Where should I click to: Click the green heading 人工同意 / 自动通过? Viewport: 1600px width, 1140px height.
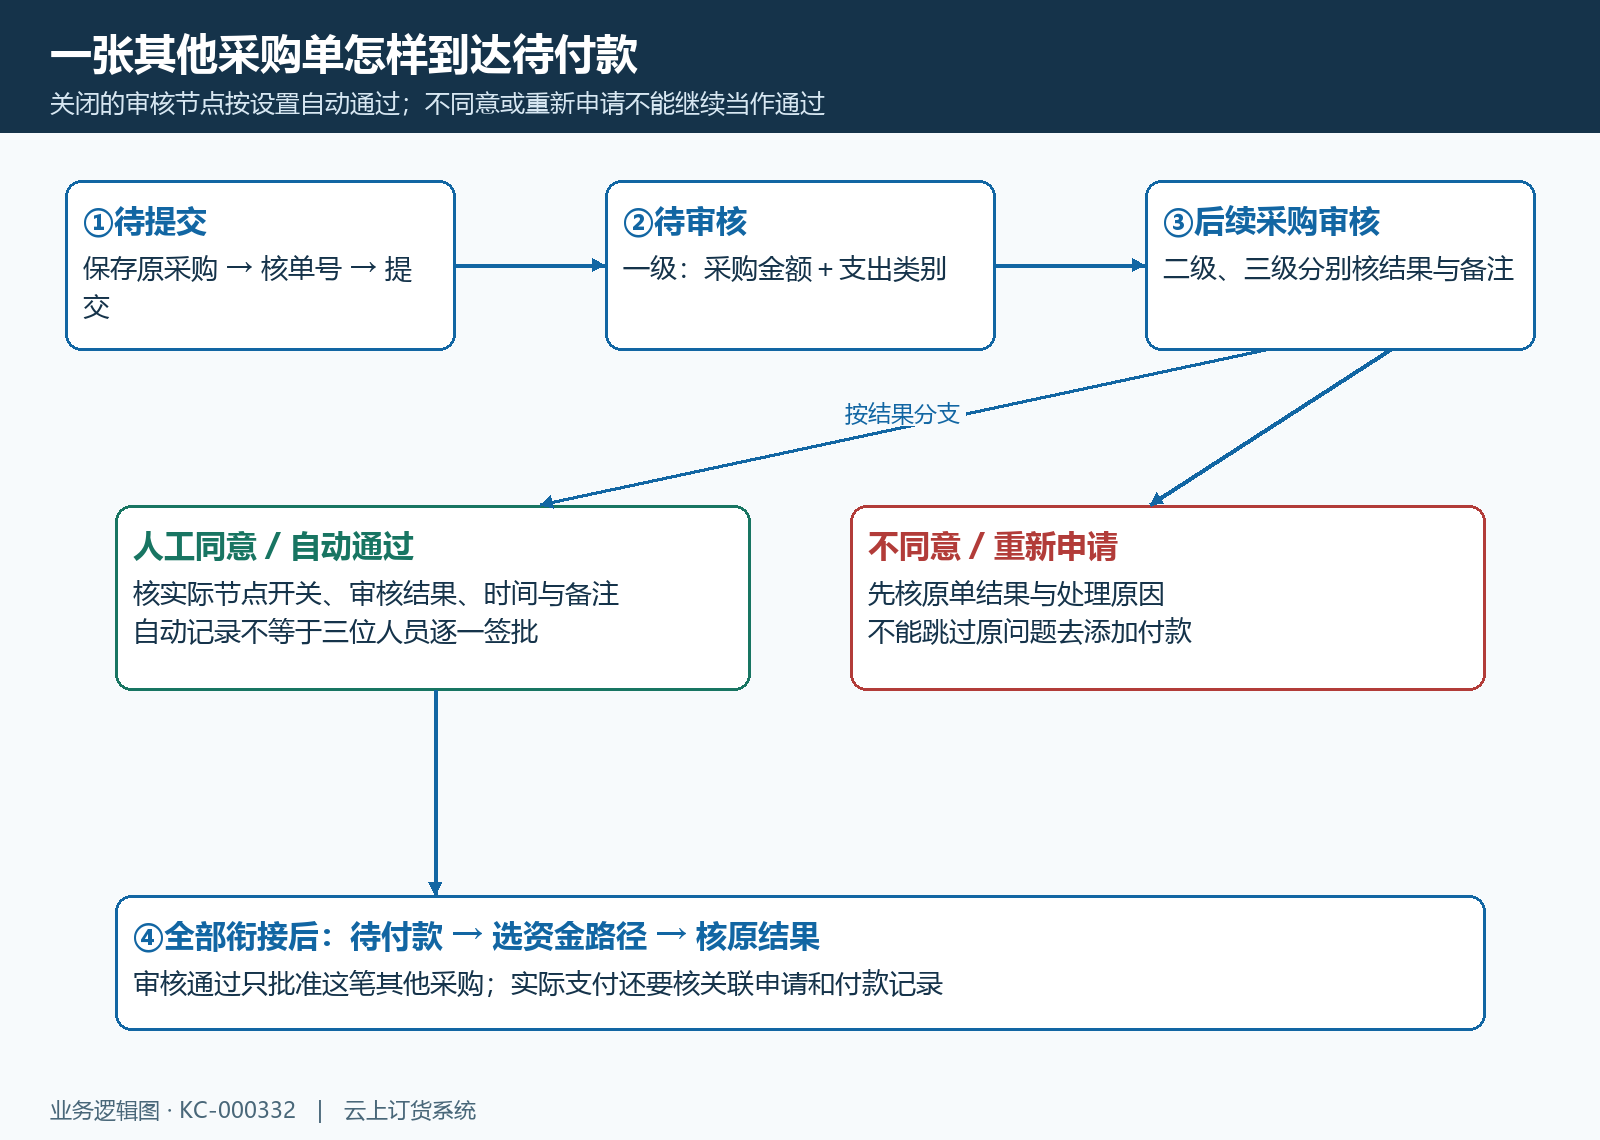tap(273, 547)
